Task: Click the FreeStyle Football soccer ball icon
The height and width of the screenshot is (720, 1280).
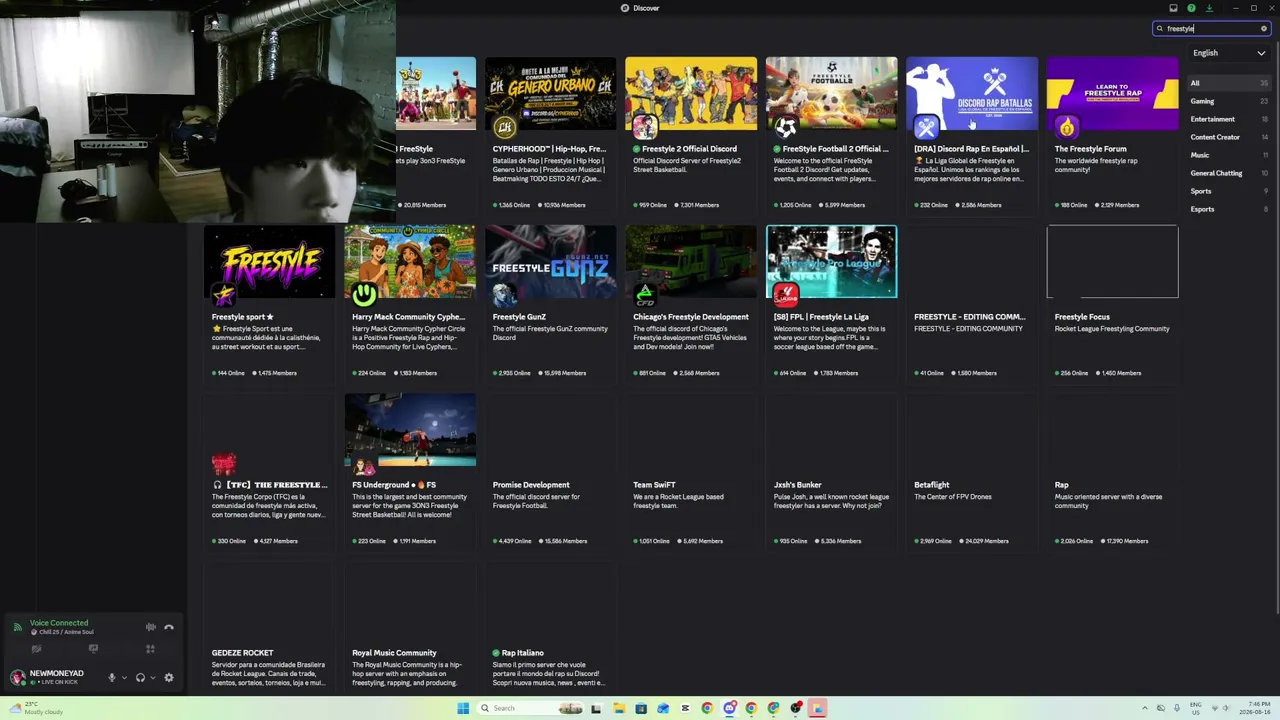Action: click(x=785, y=127)
